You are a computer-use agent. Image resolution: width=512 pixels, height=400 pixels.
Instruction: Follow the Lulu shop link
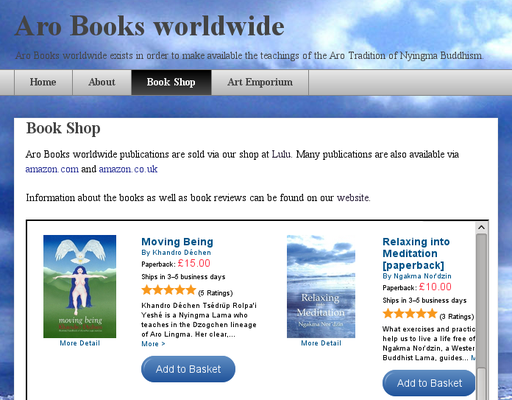click(281, 154)
